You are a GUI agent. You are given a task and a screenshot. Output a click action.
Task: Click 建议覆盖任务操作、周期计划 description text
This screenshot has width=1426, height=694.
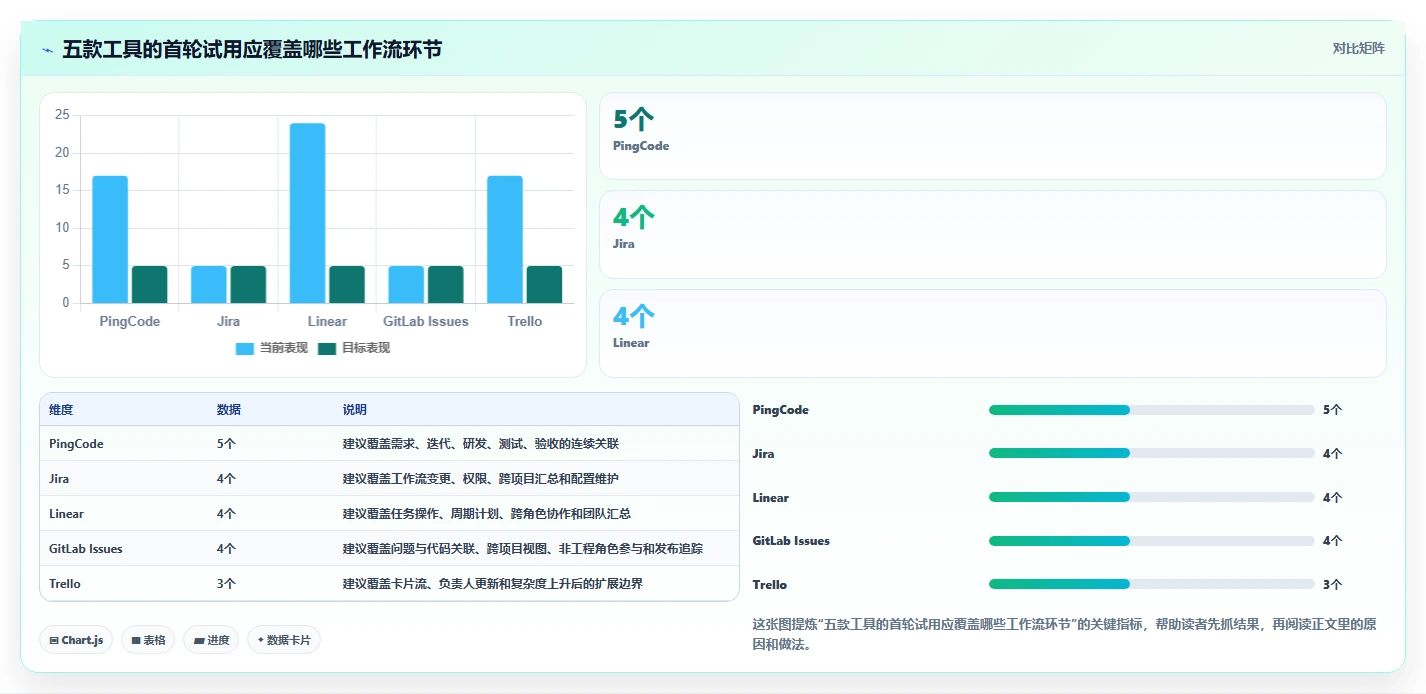487,514
